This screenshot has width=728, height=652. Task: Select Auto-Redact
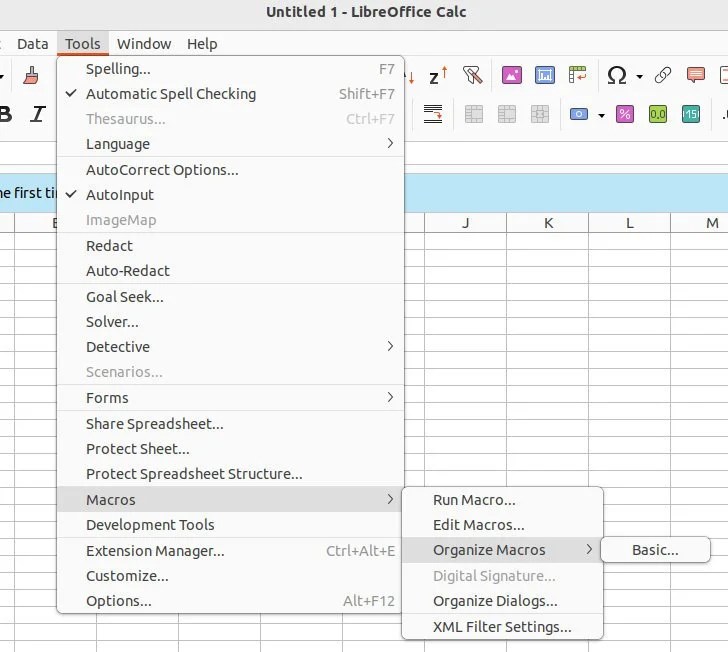coord(230,271)
